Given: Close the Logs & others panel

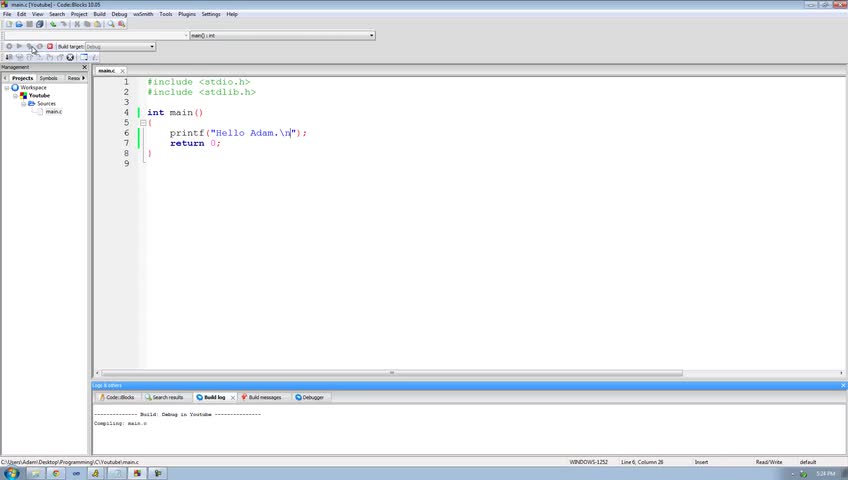Looking at the screenshot, I should pos(843,385).
